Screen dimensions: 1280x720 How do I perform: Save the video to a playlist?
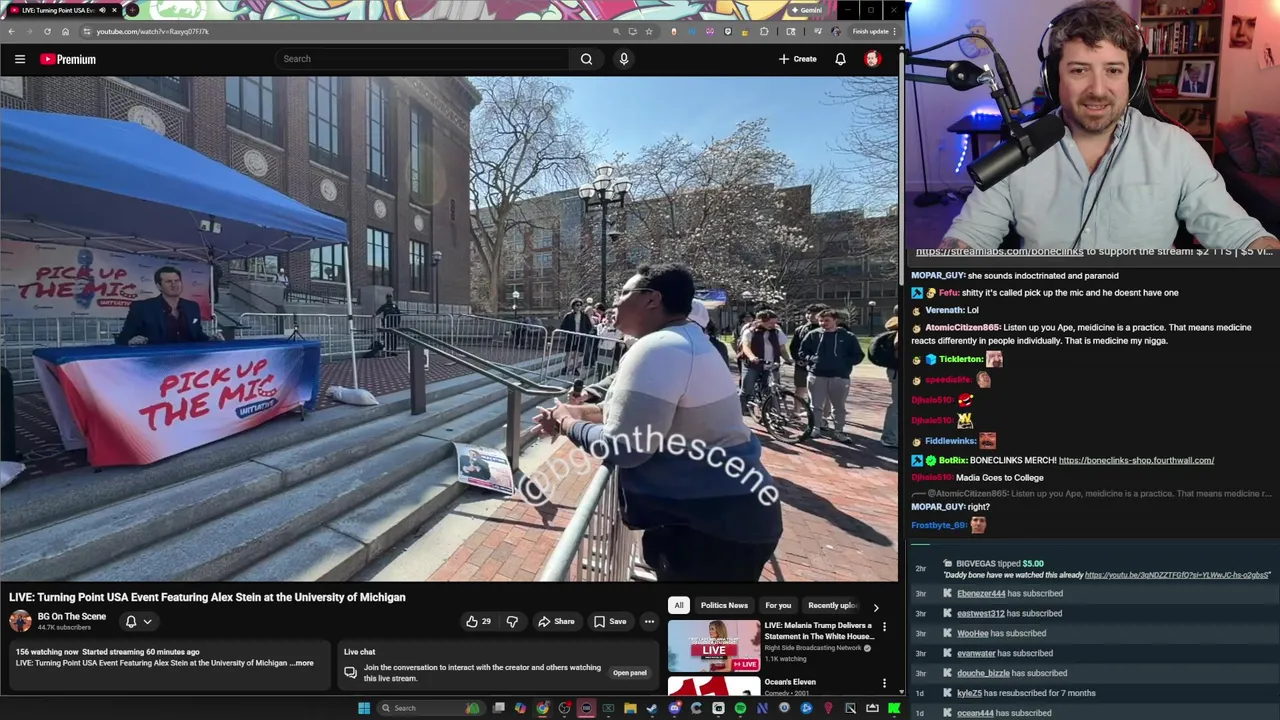(609, 622)
